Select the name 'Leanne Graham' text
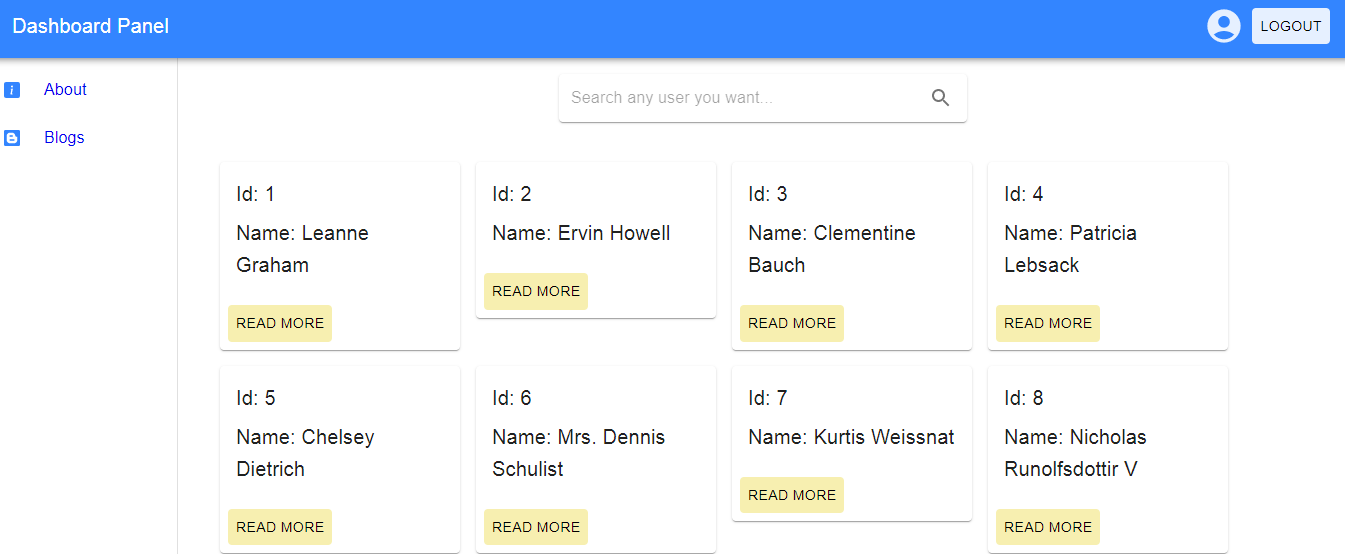The height and width of the screenshot is (554, 1345). tap(302, 249)
